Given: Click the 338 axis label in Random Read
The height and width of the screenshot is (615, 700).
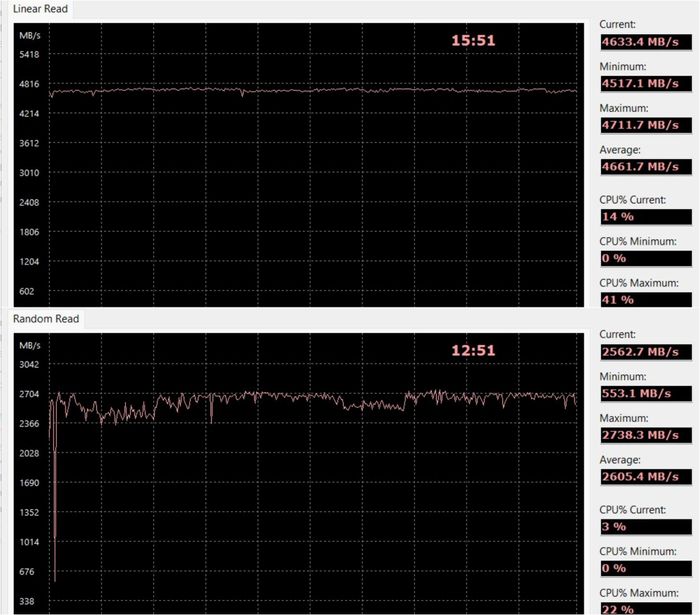Looking at the screenshot, I should [x=26, y=601].
